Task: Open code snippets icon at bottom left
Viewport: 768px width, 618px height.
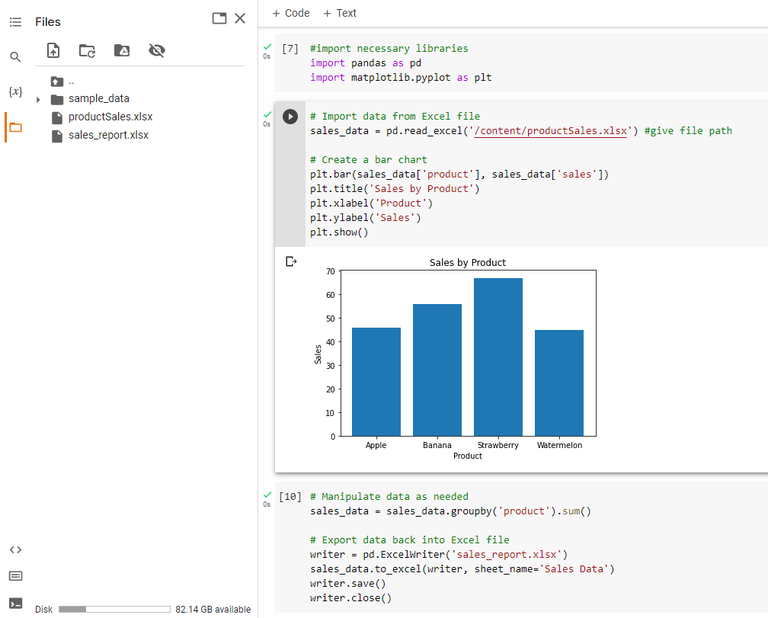Action: tap(15, 549)
